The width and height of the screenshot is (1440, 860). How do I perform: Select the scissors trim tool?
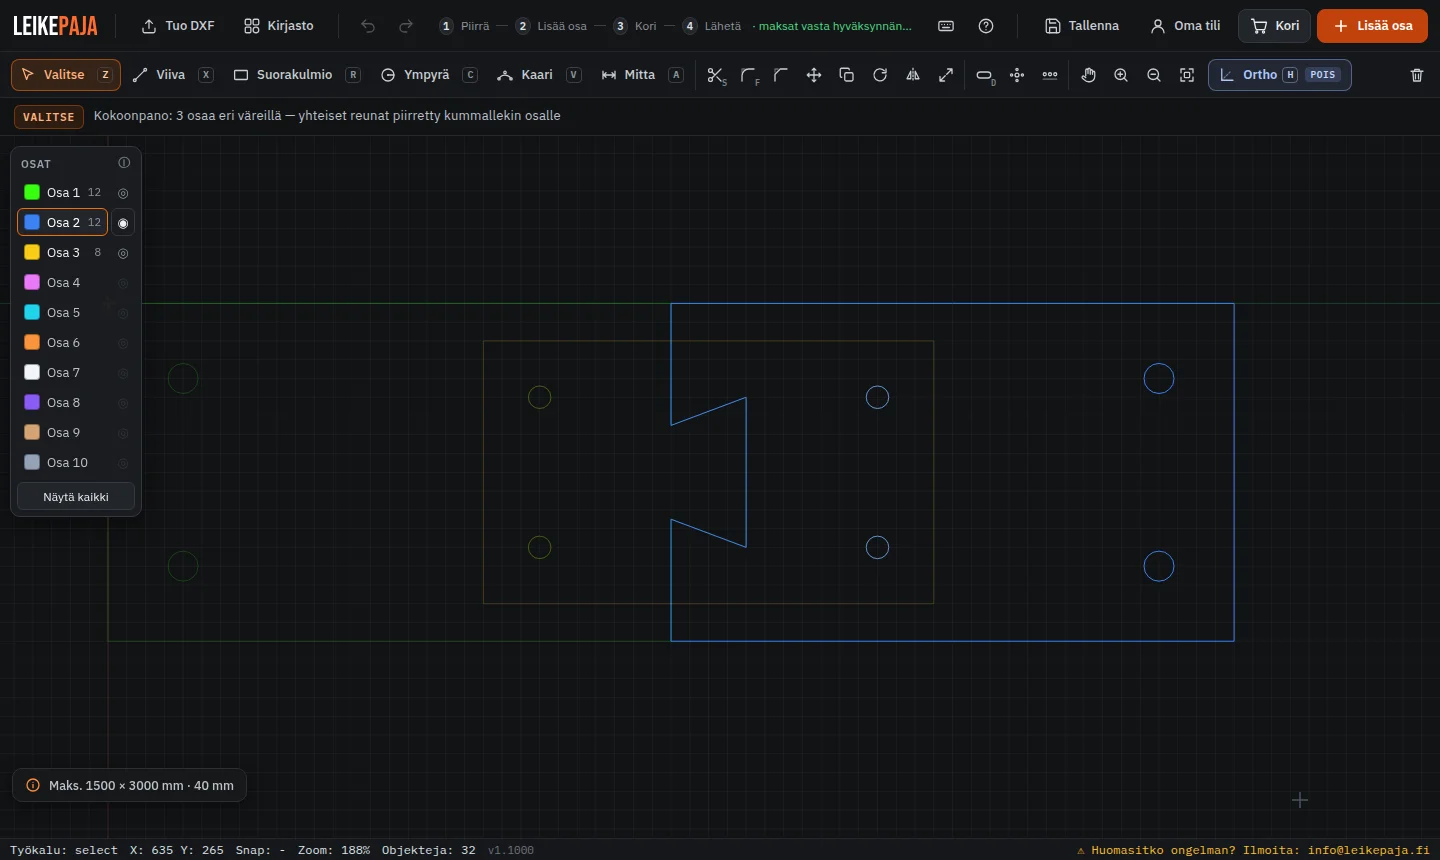pyautogui.click(x=716, y=75)
